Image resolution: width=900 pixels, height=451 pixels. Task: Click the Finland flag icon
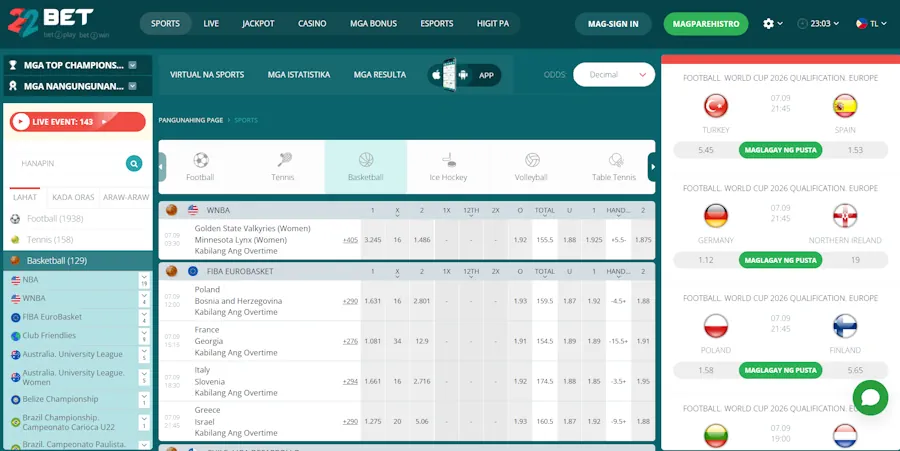[845, 326]
